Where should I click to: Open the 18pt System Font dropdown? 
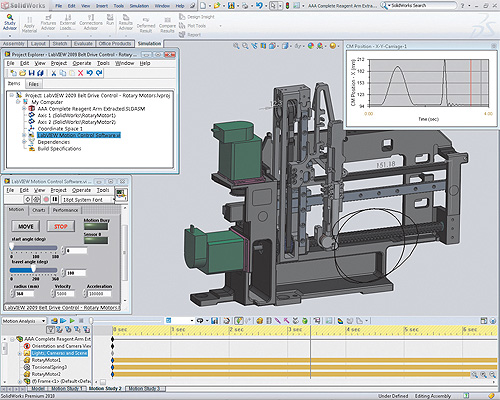pos(87,200)
